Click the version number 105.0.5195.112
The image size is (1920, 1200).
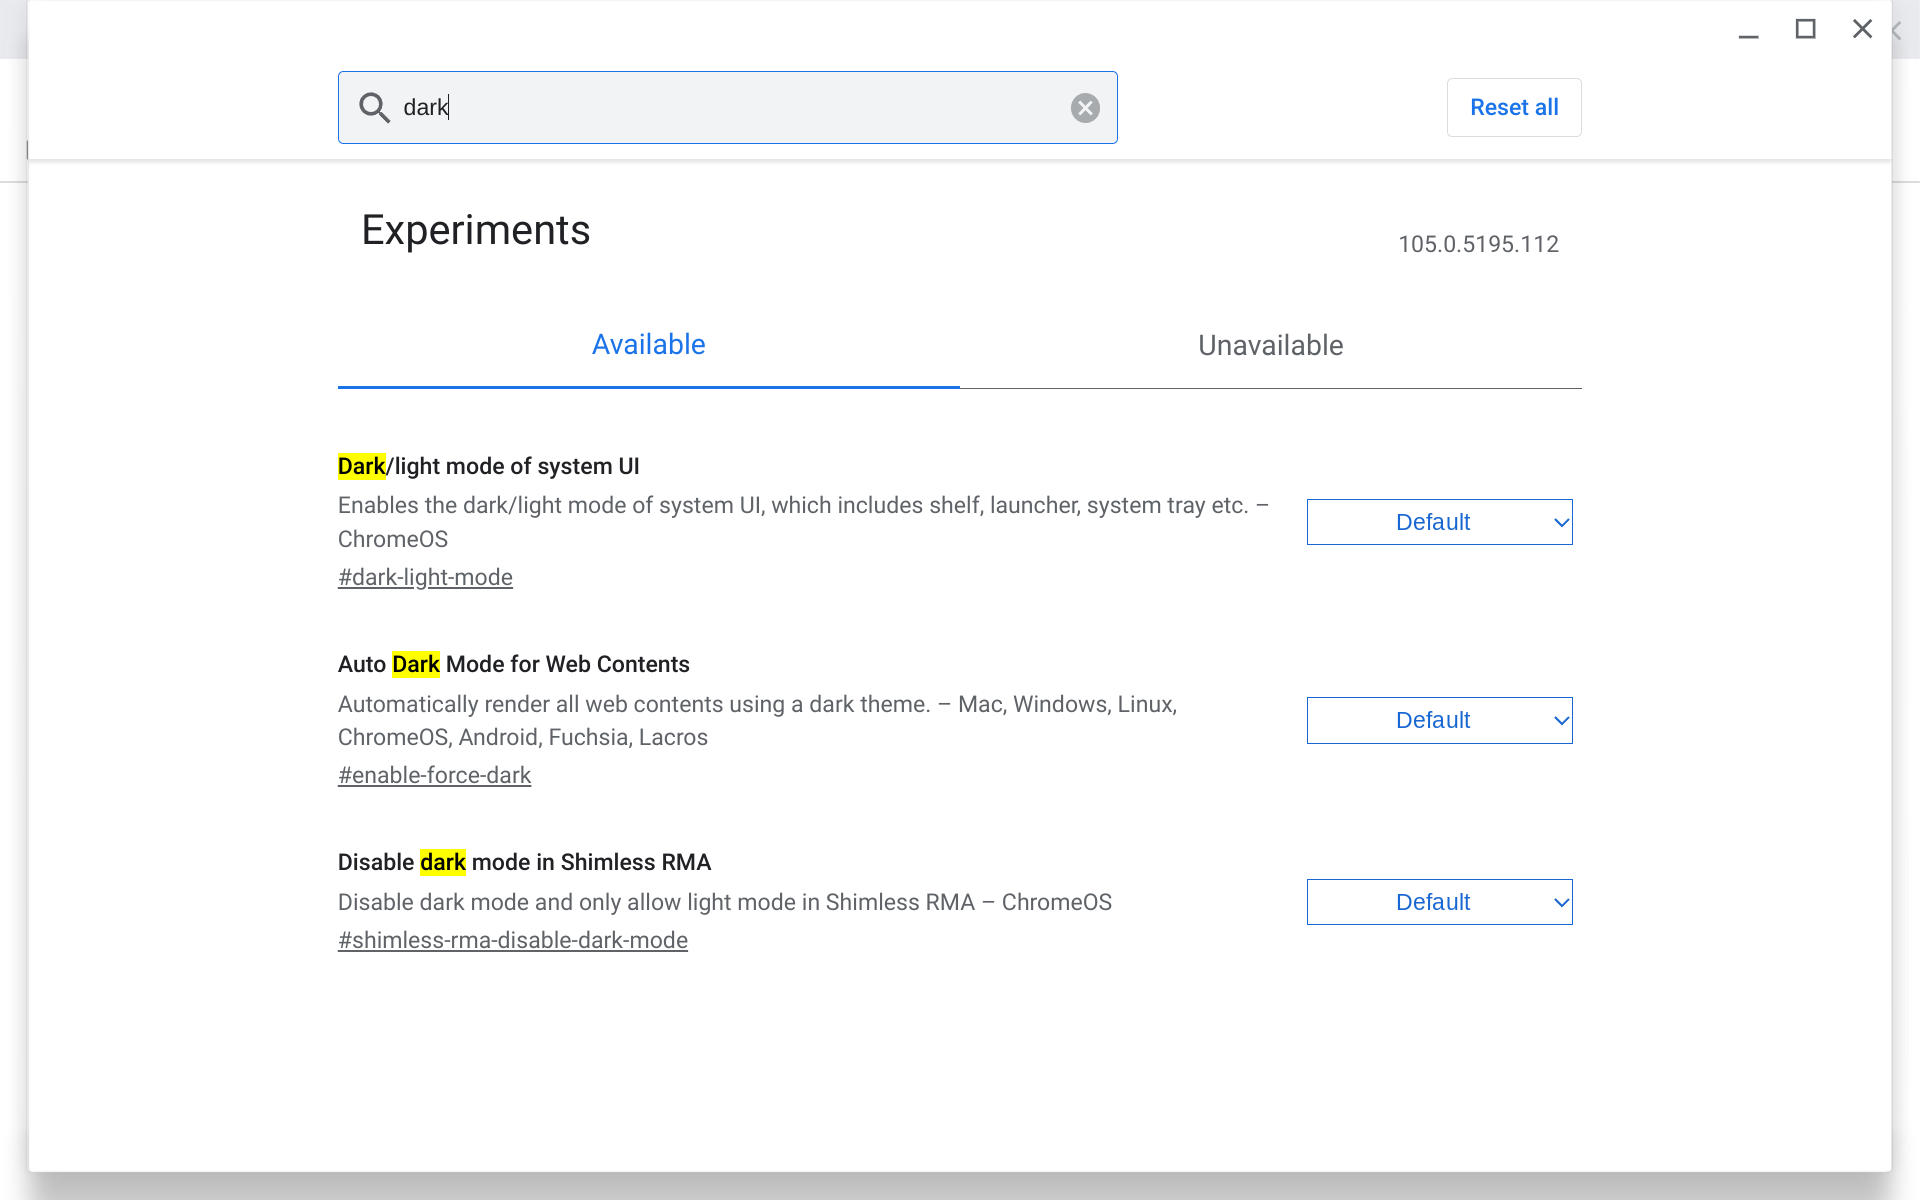pyautogui.click(x=1478, y=244)
